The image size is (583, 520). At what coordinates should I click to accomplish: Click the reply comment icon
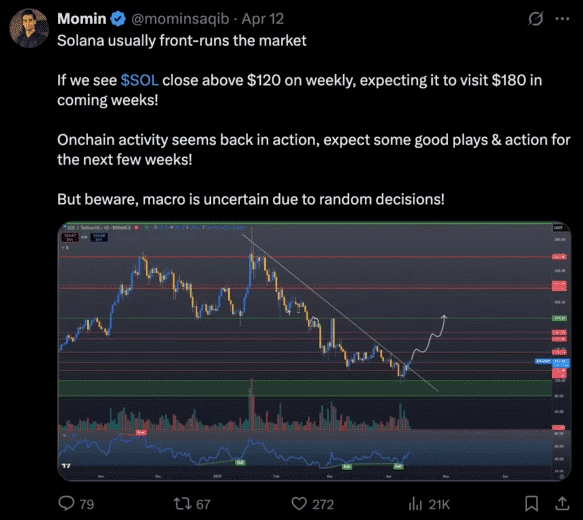[x=67, y=503]
